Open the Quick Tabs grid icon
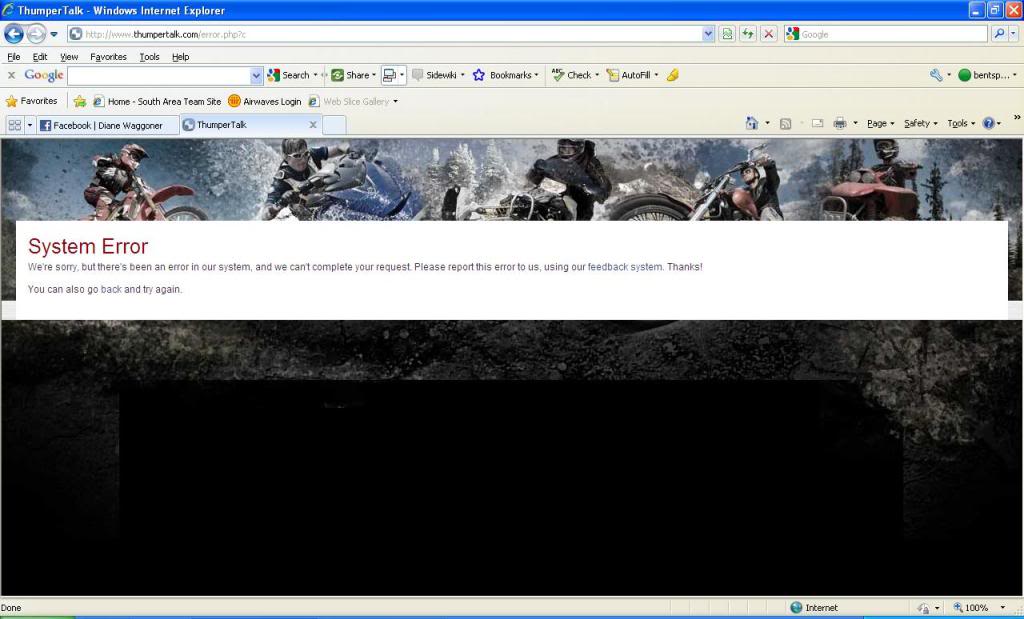 [15, 125]
